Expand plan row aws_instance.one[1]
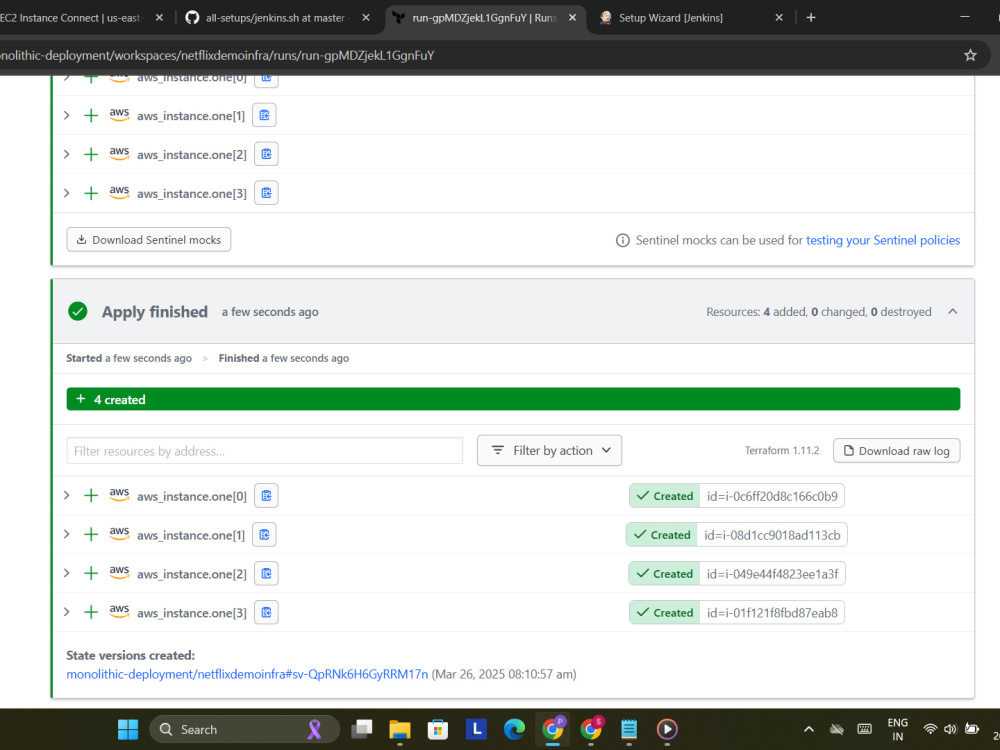 [66, 115]
